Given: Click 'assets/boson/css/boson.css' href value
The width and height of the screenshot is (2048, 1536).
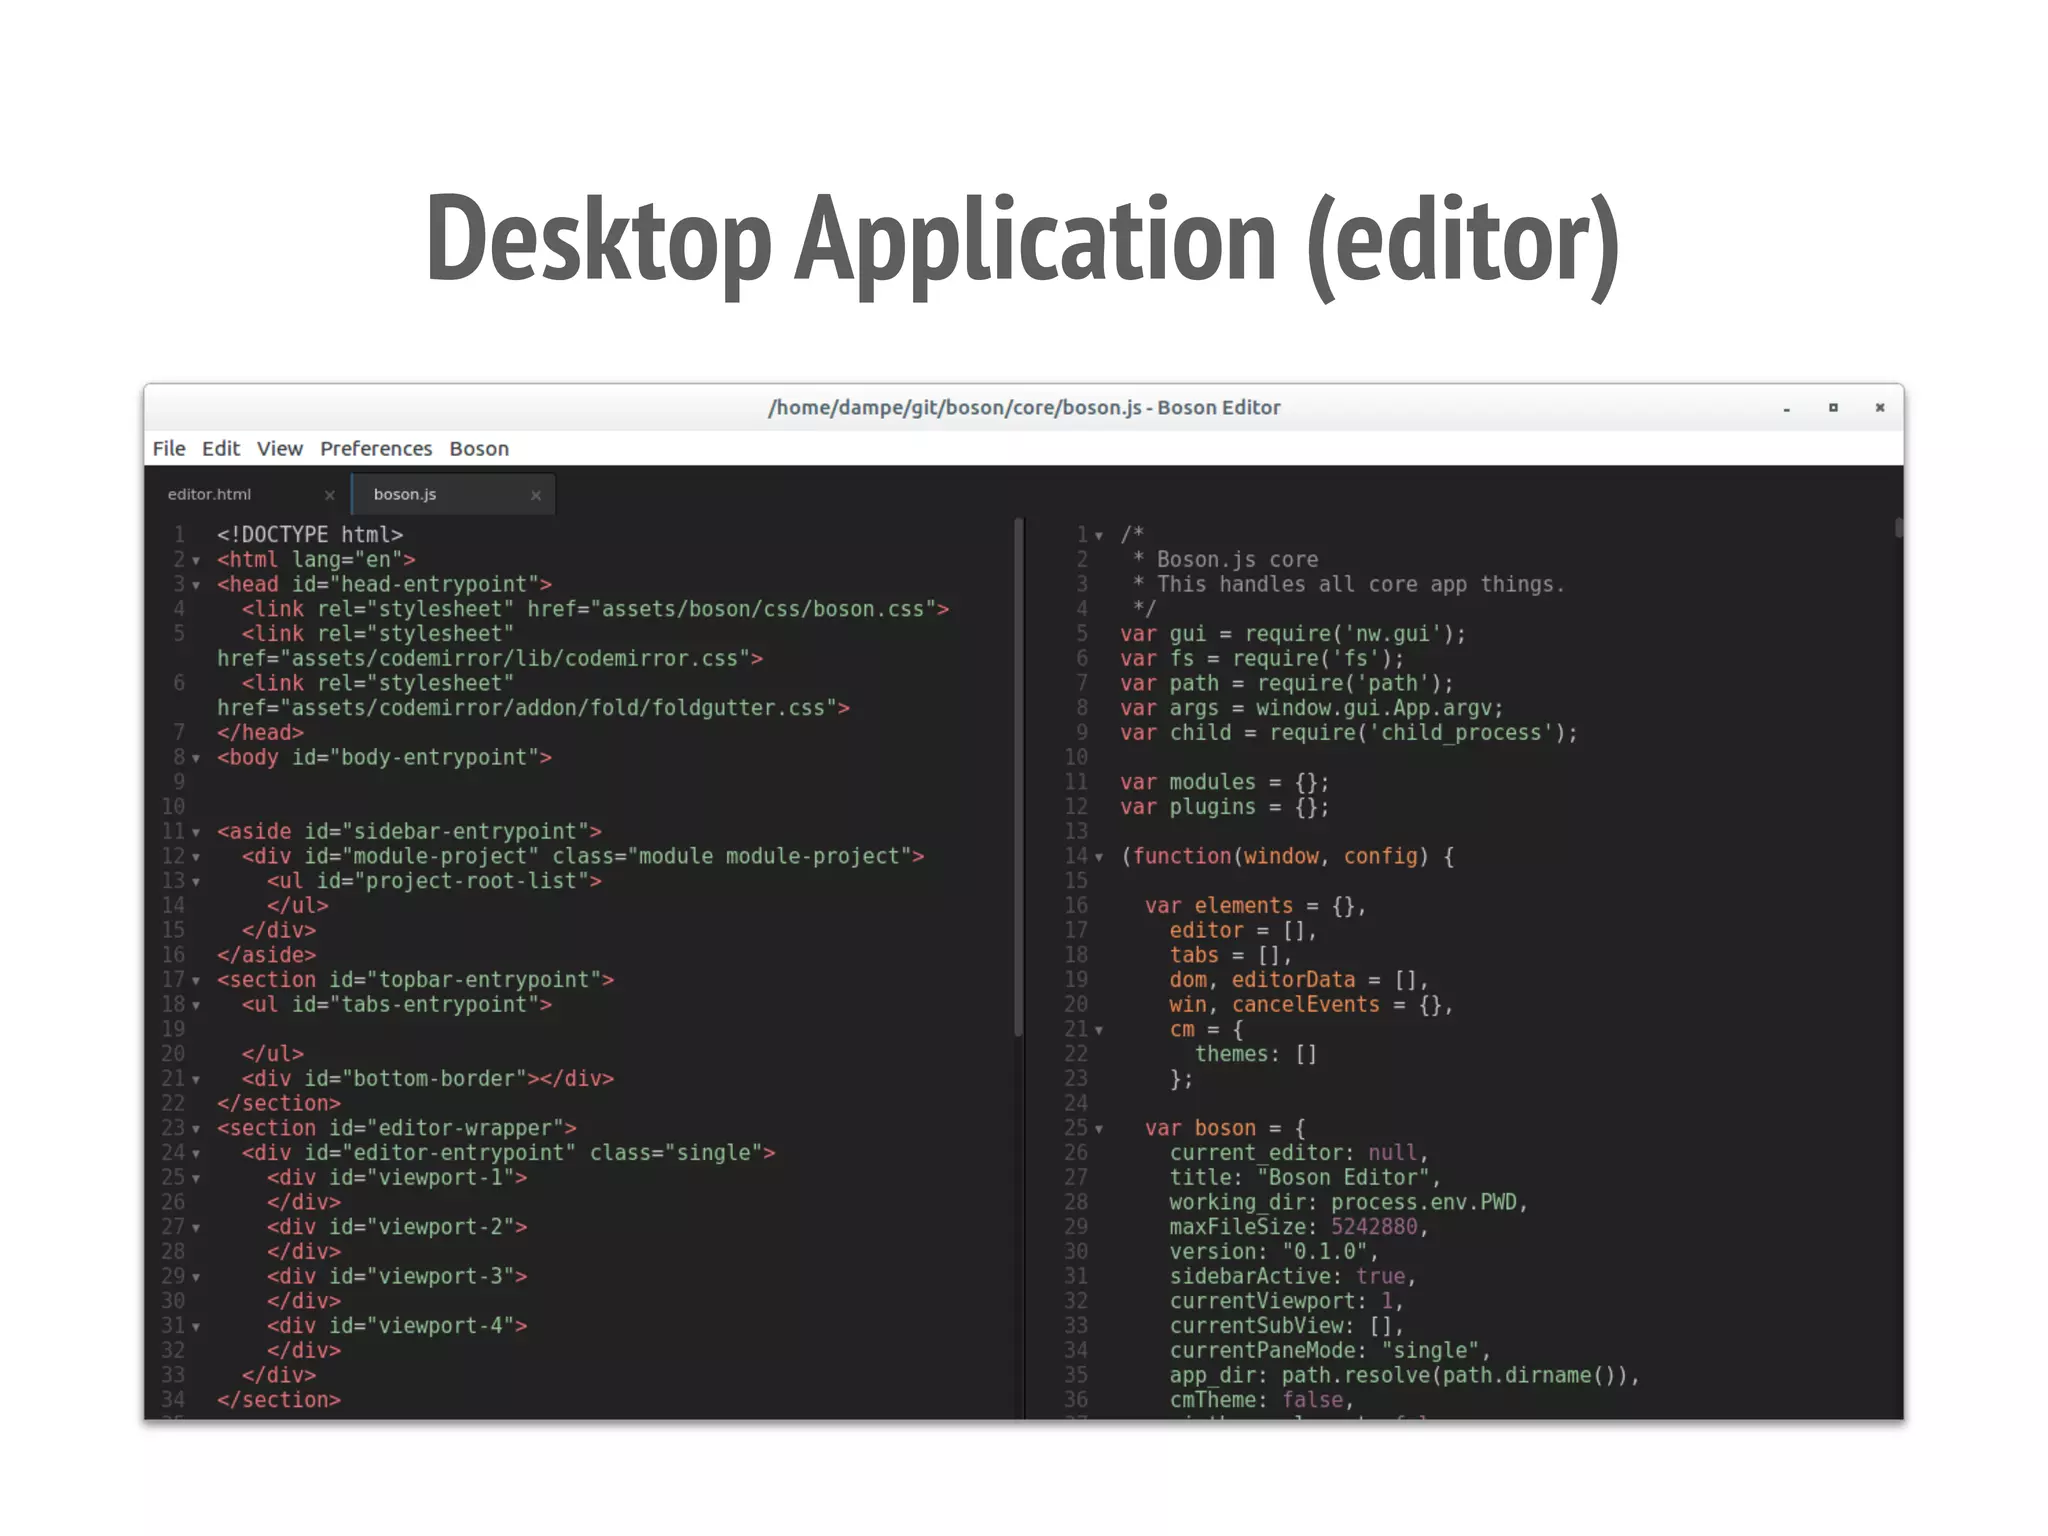Looking at the screenshot, I should coord(763,609).
